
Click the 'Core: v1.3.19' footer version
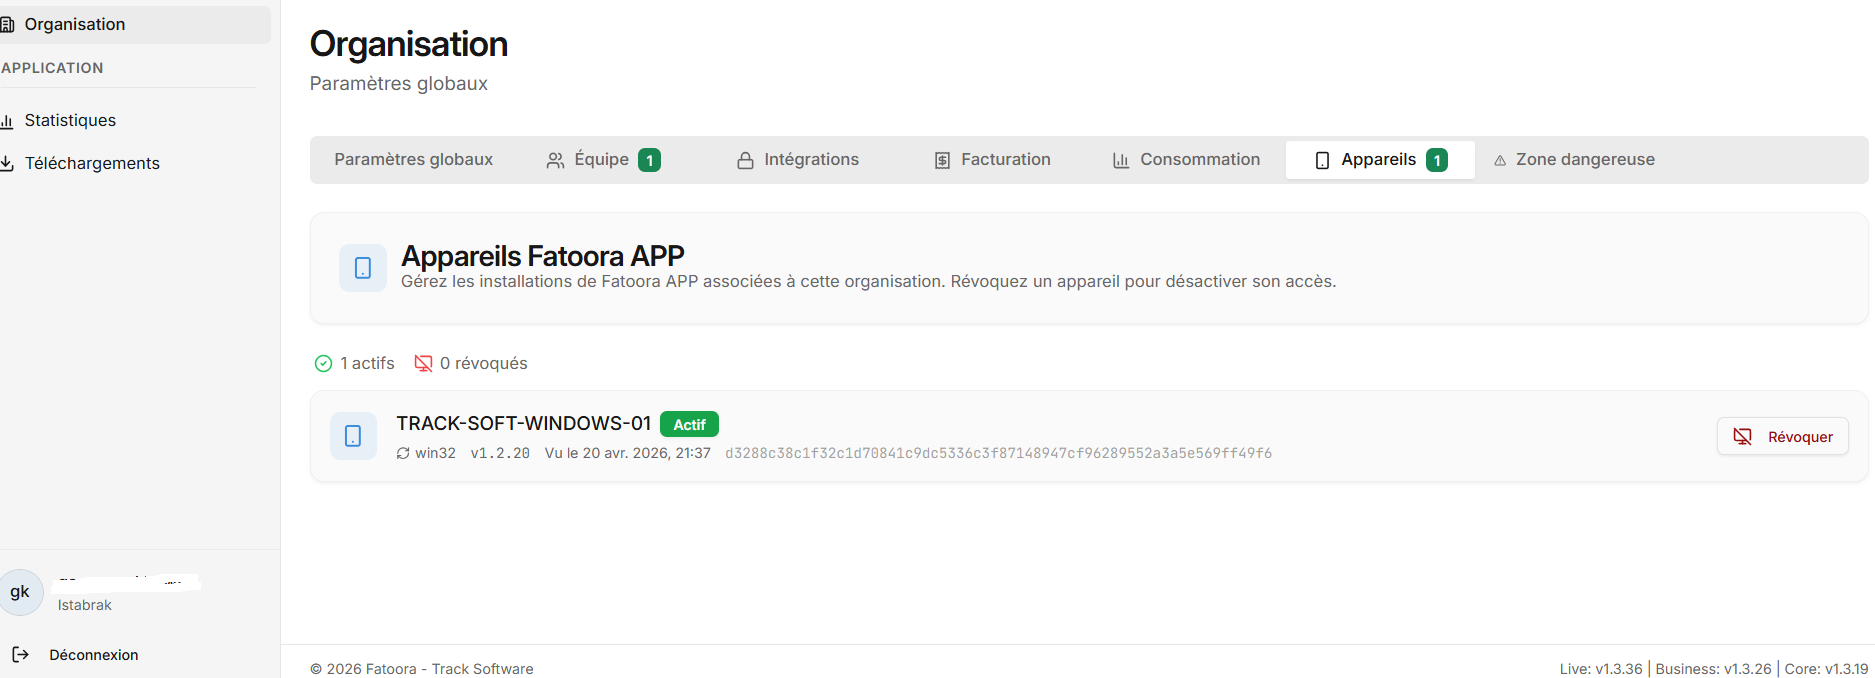point(1826,669)
